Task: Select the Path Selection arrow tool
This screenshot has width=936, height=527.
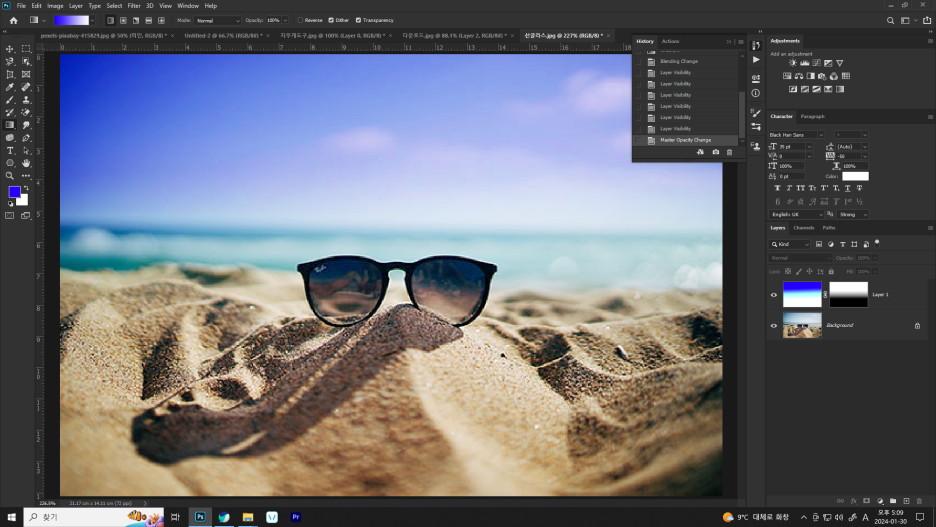Action: pos(26,150)
